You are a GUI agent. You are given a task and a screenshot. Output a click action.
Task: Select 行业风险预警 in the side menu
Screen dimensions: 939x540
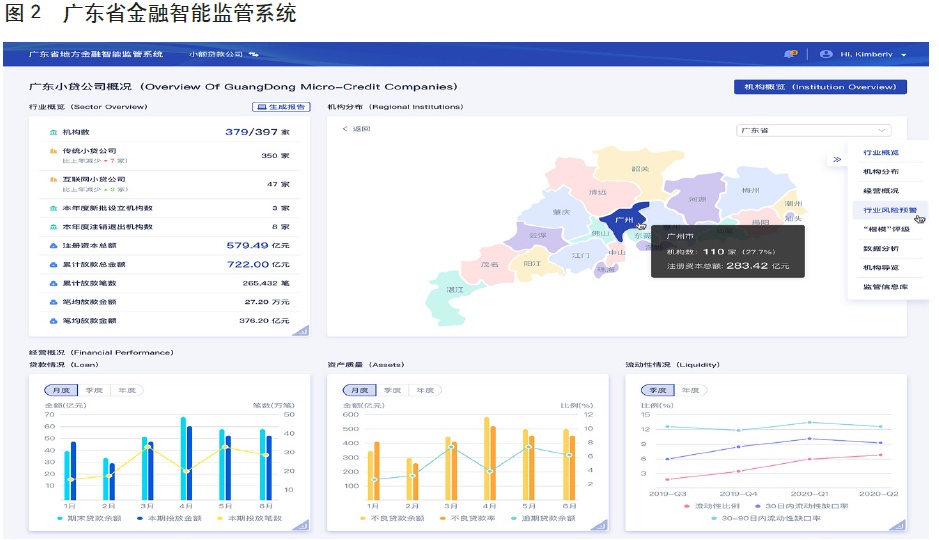pyautogui.click(x=882, y=210)
